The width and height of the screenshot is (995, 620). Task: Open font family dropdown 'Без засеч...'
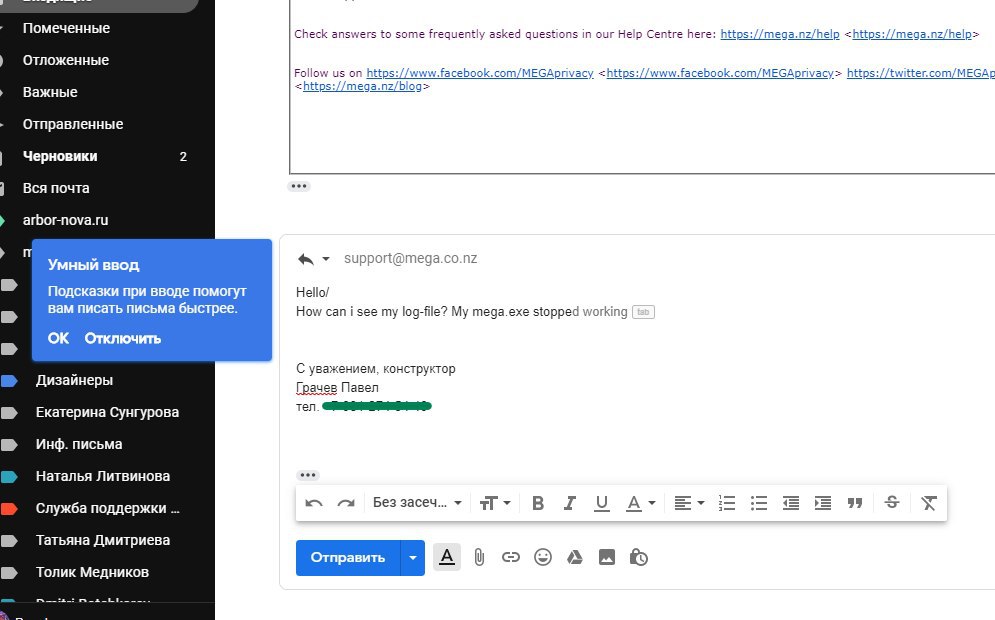point(417,503)
